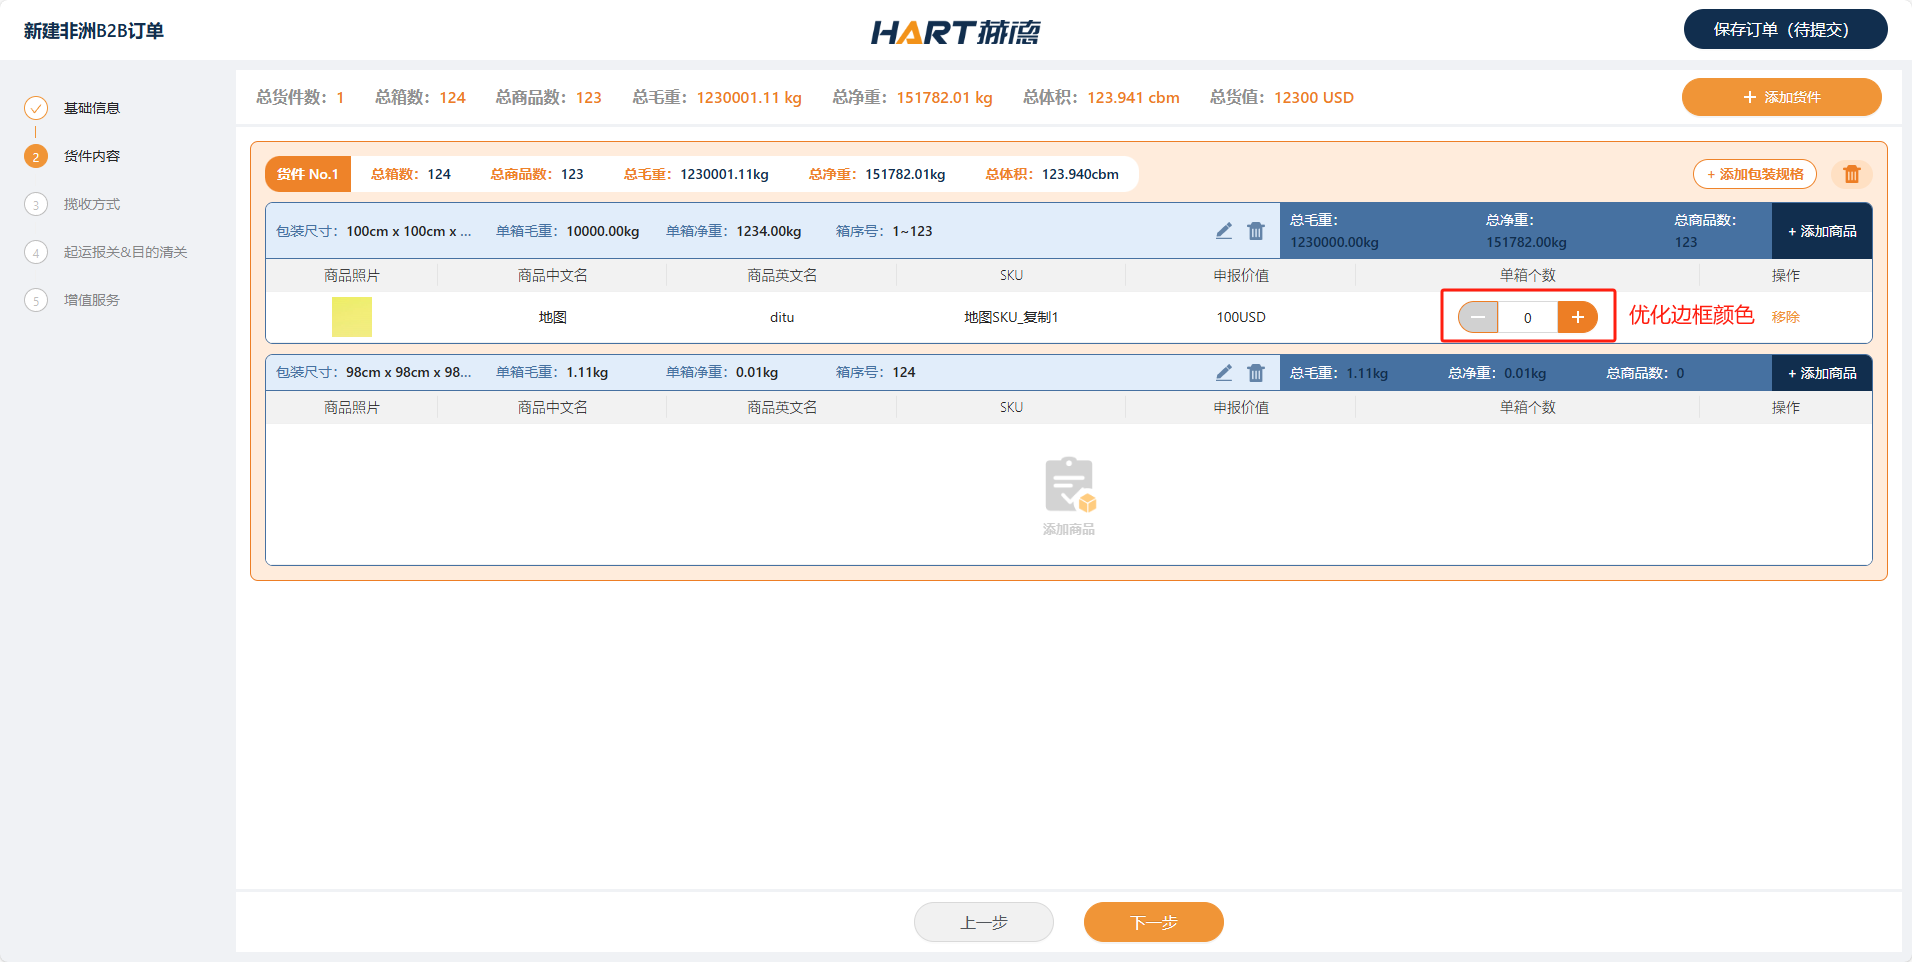Delete the 98cm package via trash icon

click(1256, 373)
